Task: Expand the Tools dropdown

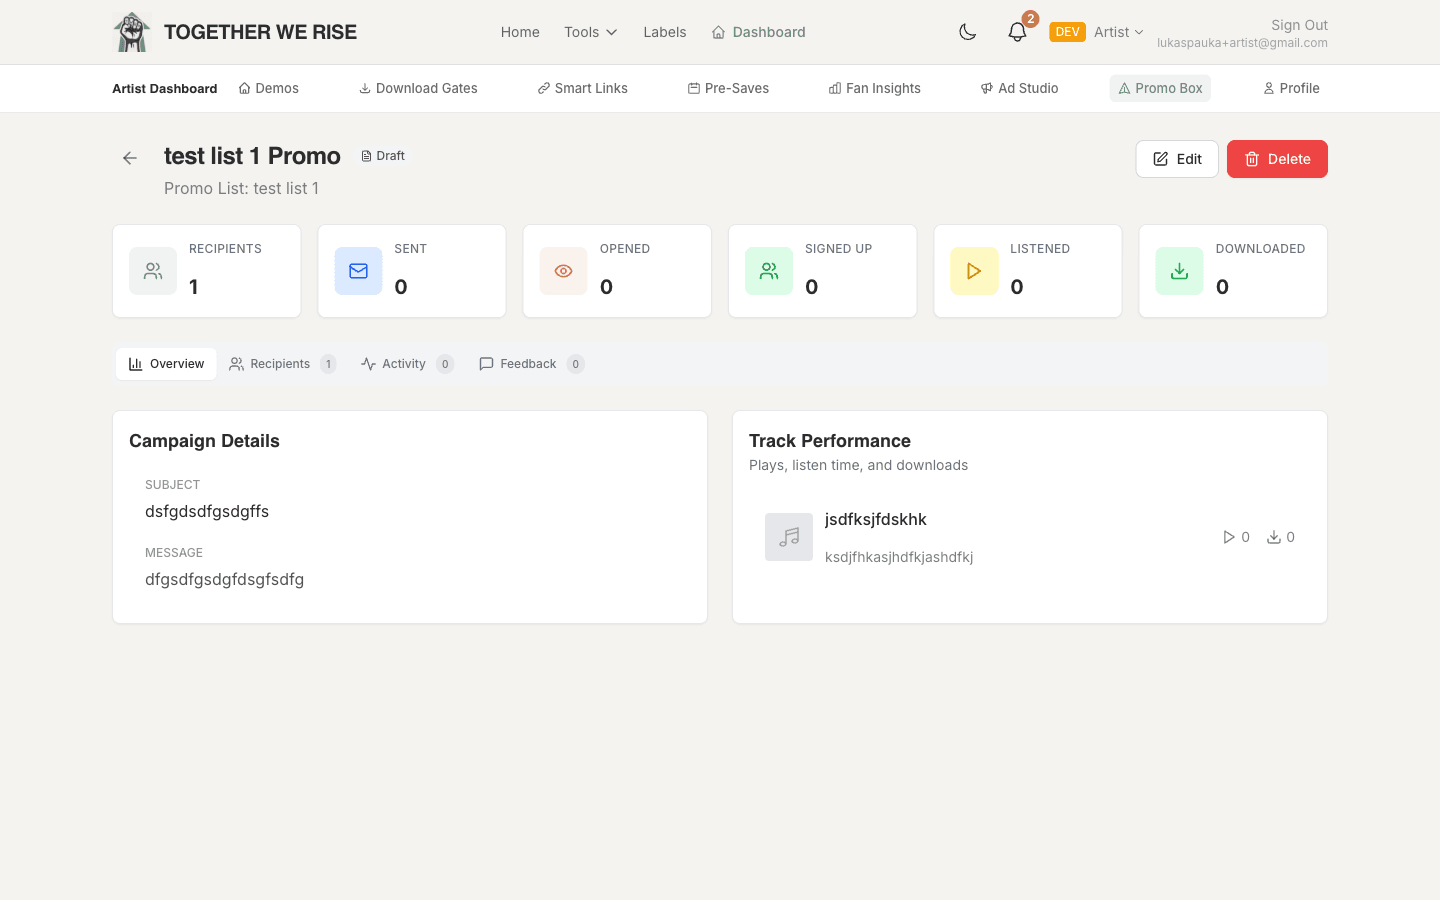Action: tap(590, 31)
